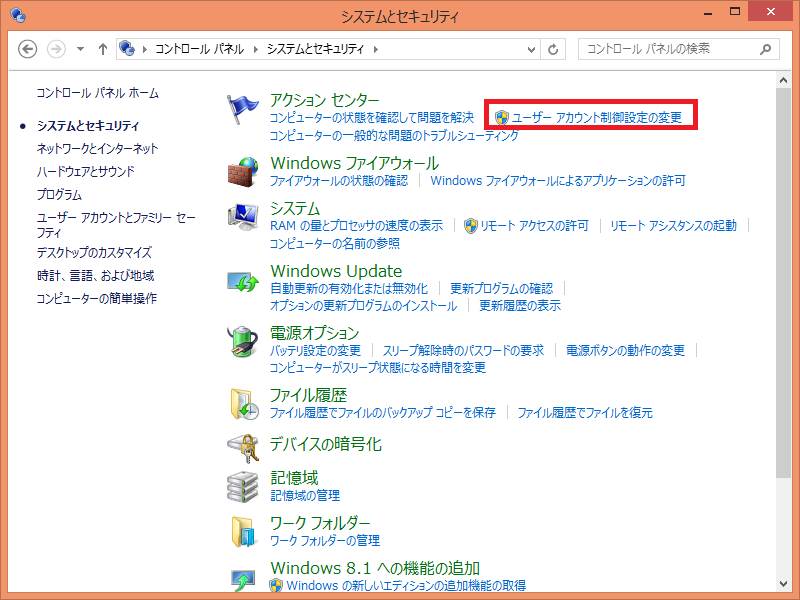
Task: Select システムとセキュリティ in the breadcrumb
Action: (315, 49)
